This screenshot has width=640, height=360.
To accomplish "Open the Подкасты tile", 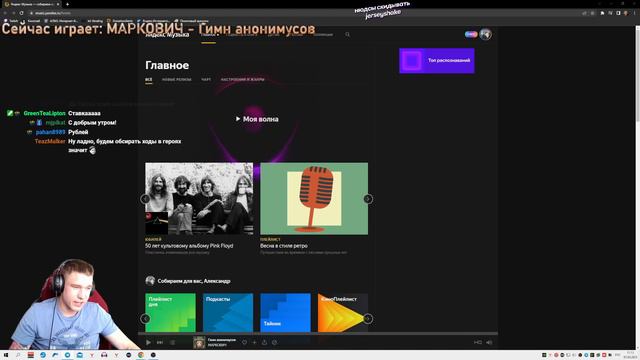I will (228, 313).
